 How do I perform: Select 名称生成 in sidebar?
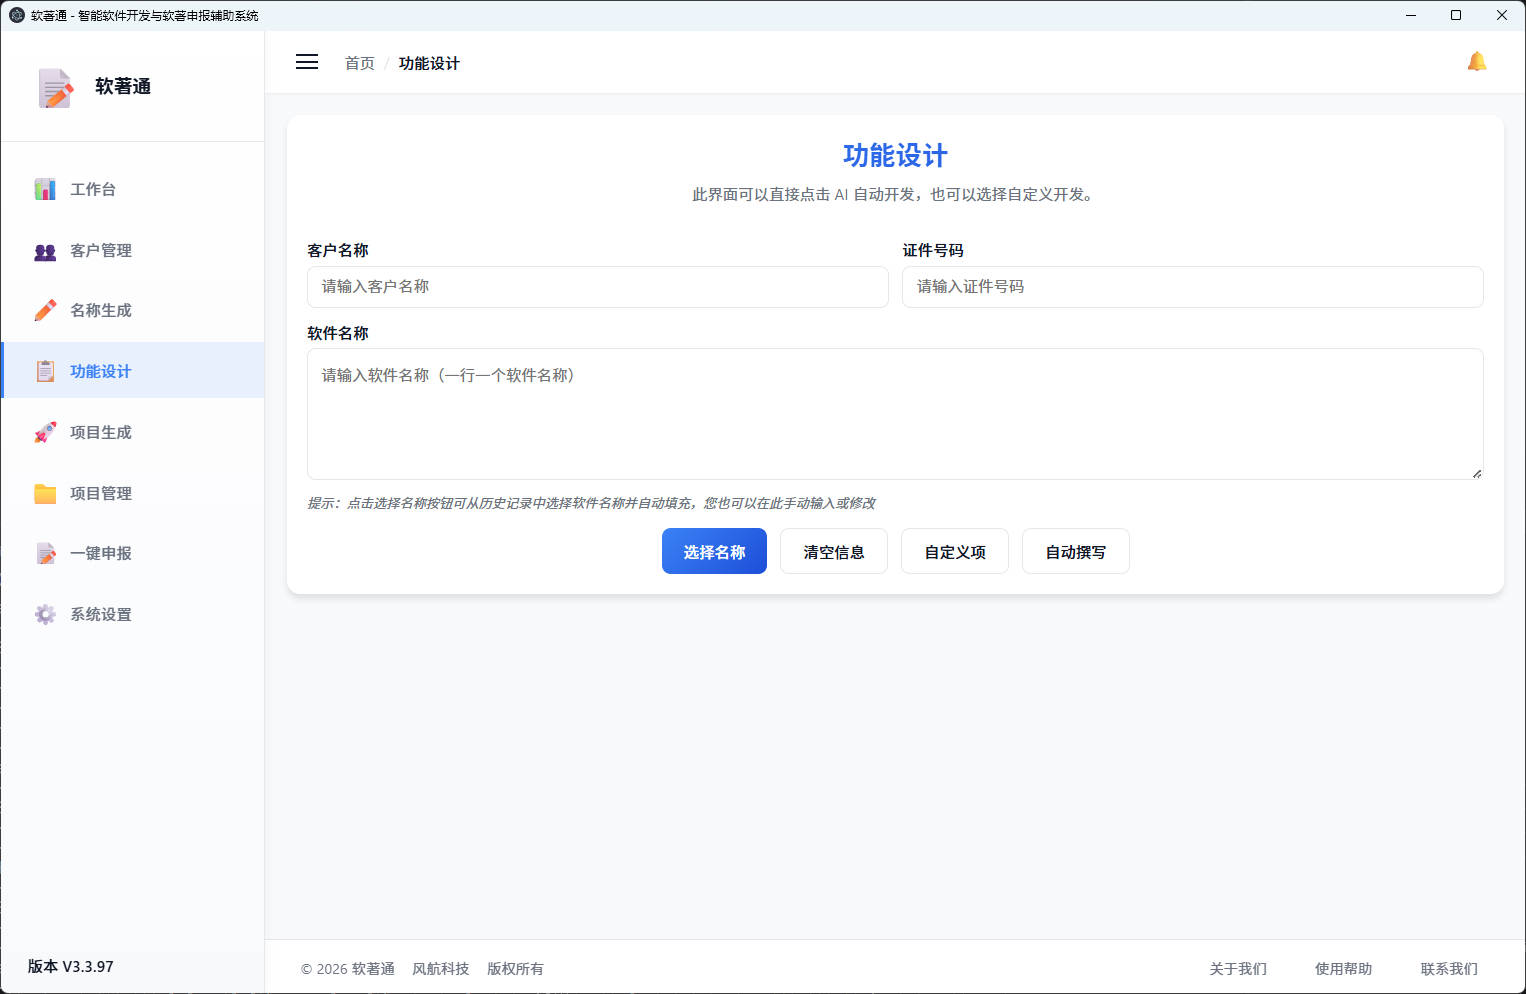click(x=133, y=310)
